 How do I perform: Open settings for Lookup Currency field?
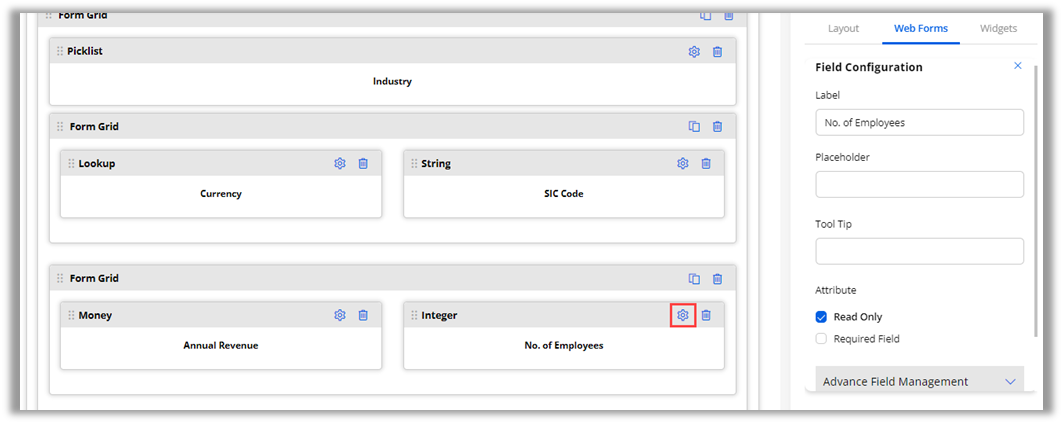340,163
